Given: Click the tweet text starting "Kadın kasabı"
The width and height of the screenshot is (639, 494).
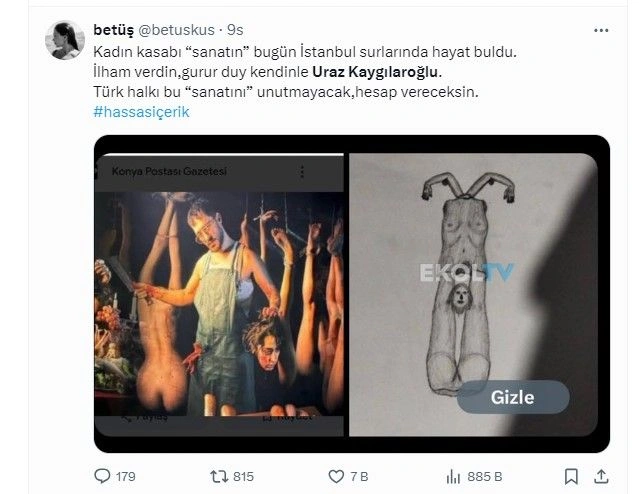Looking at the screenshot, I should pos(300,51).
